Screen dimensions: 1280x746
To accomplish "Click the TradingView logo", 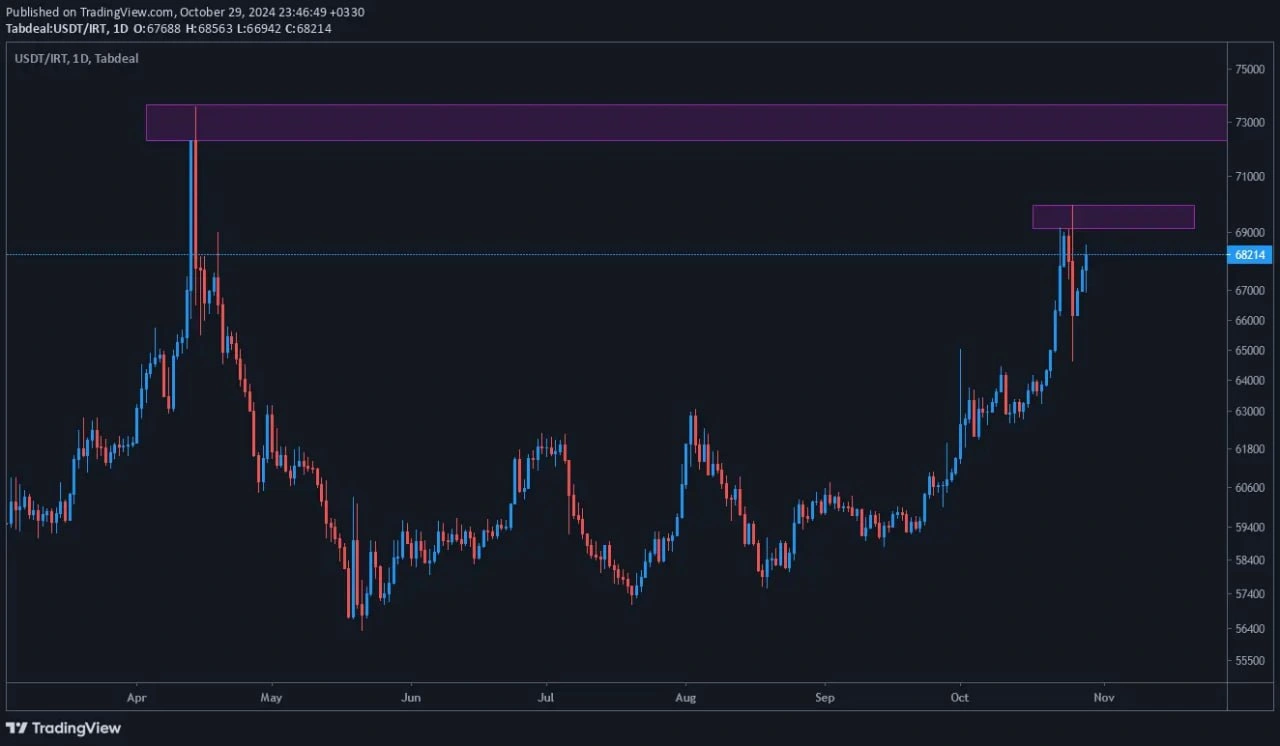I will point(63,728).
